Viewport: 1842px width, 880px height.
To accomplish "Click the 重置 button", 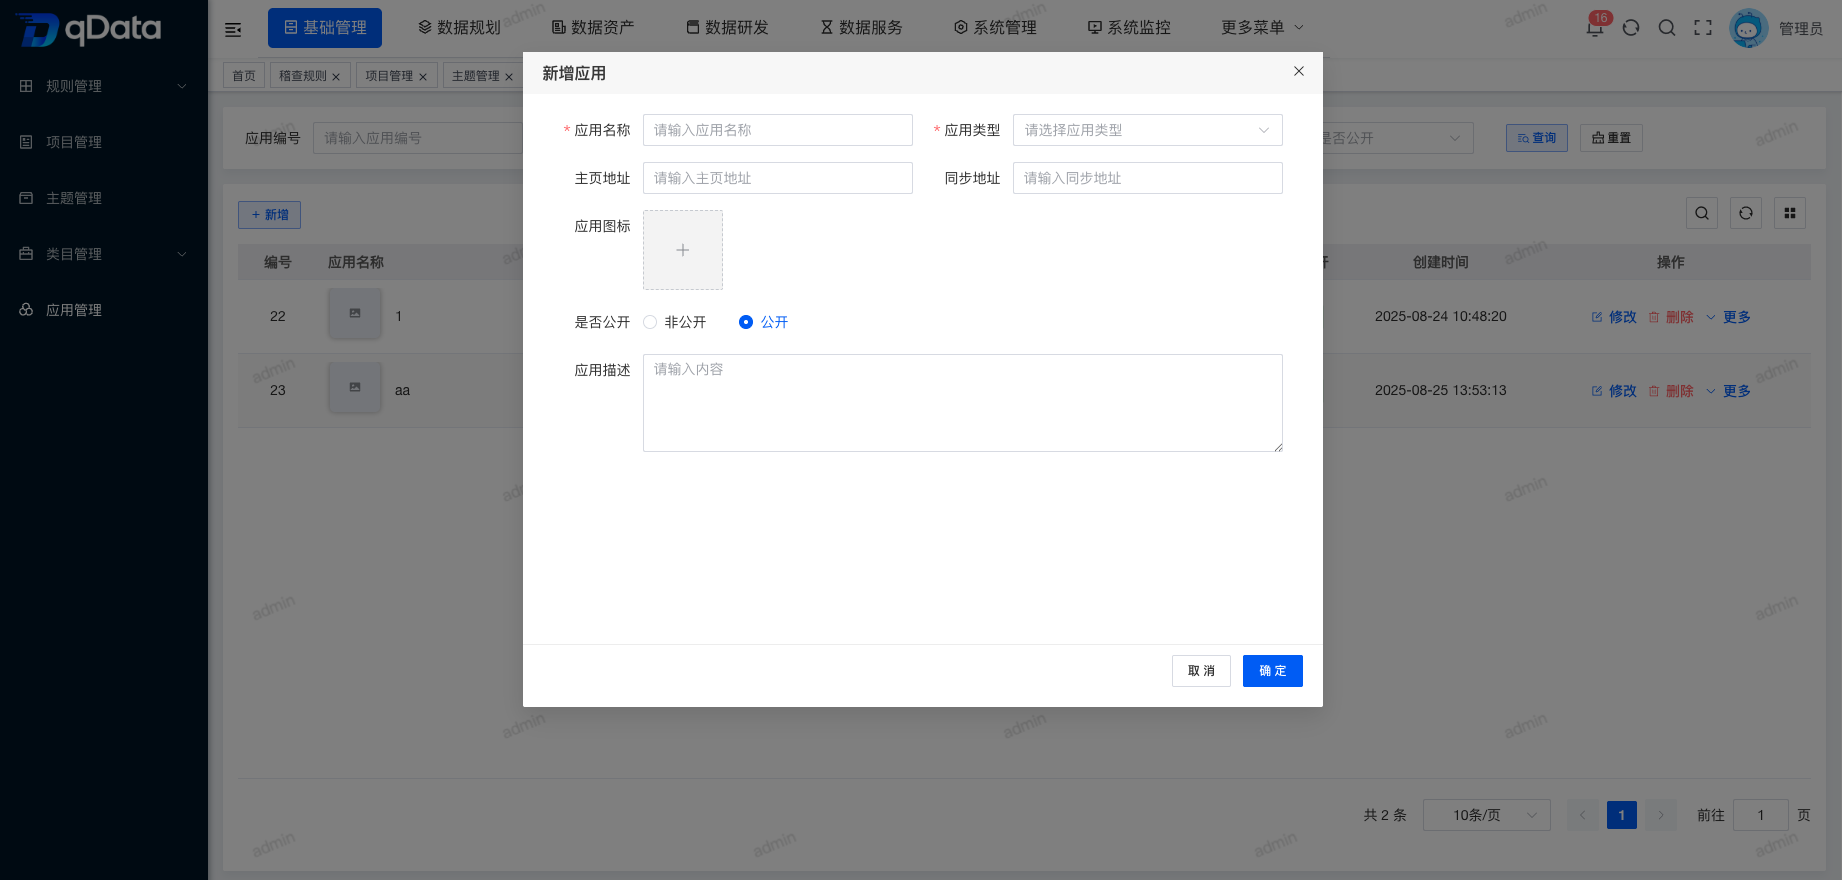I will tap(1611, 138).
